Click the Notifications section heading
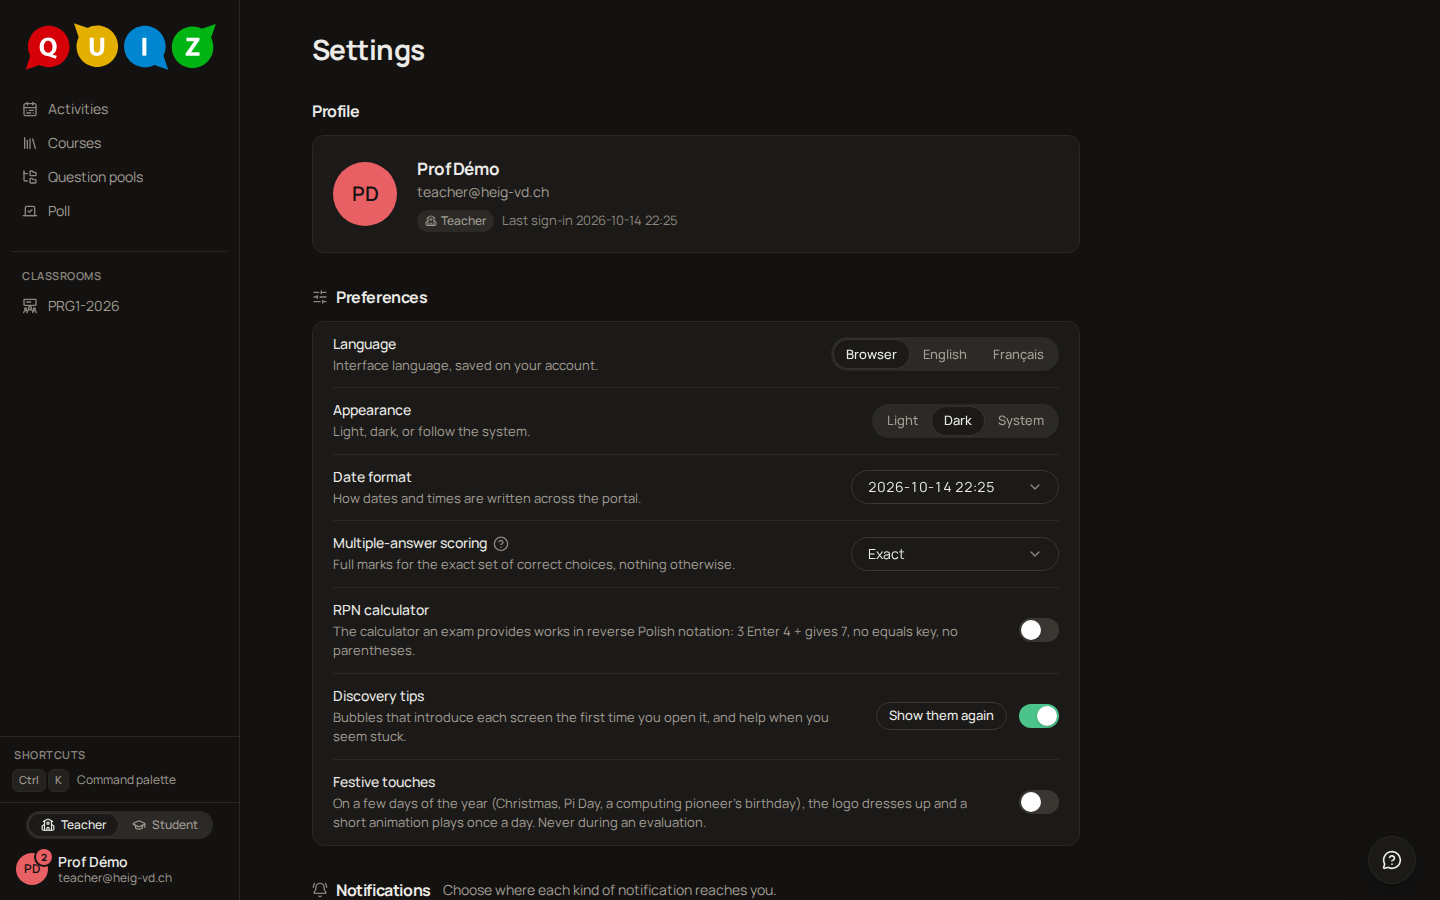The image size is (1440, 900). coord(383,890)
